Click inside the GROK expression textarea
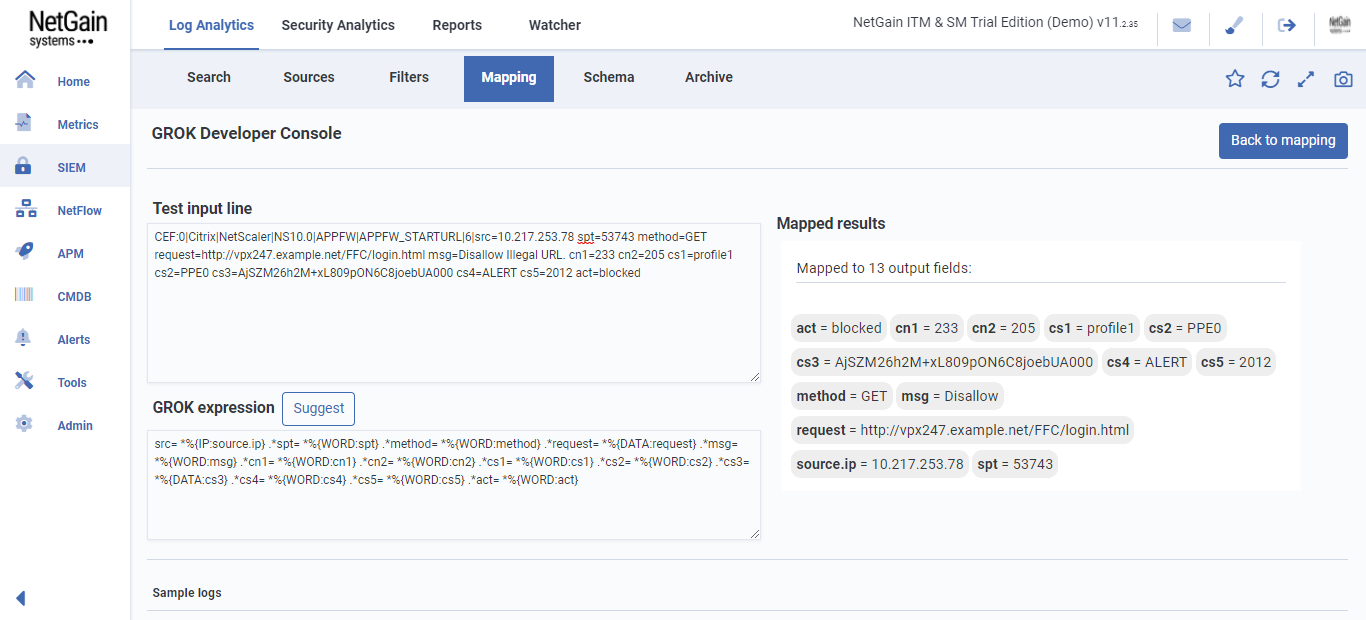 (454, 485)
